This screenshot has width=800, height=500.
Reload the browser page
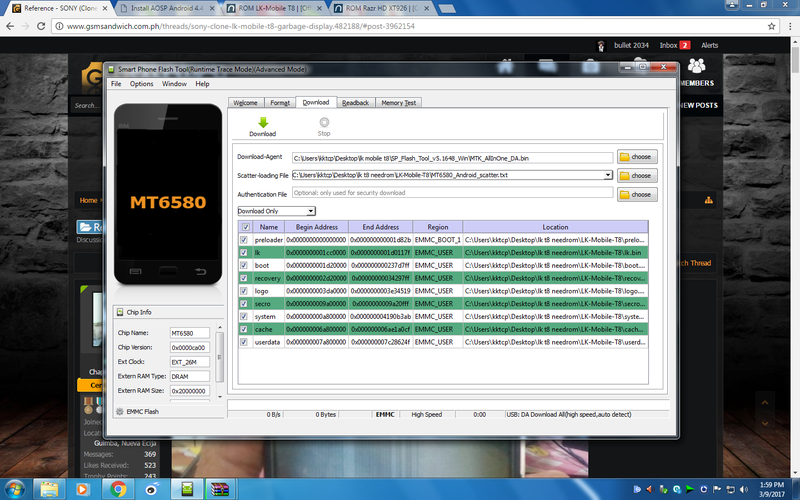point(41,26)
